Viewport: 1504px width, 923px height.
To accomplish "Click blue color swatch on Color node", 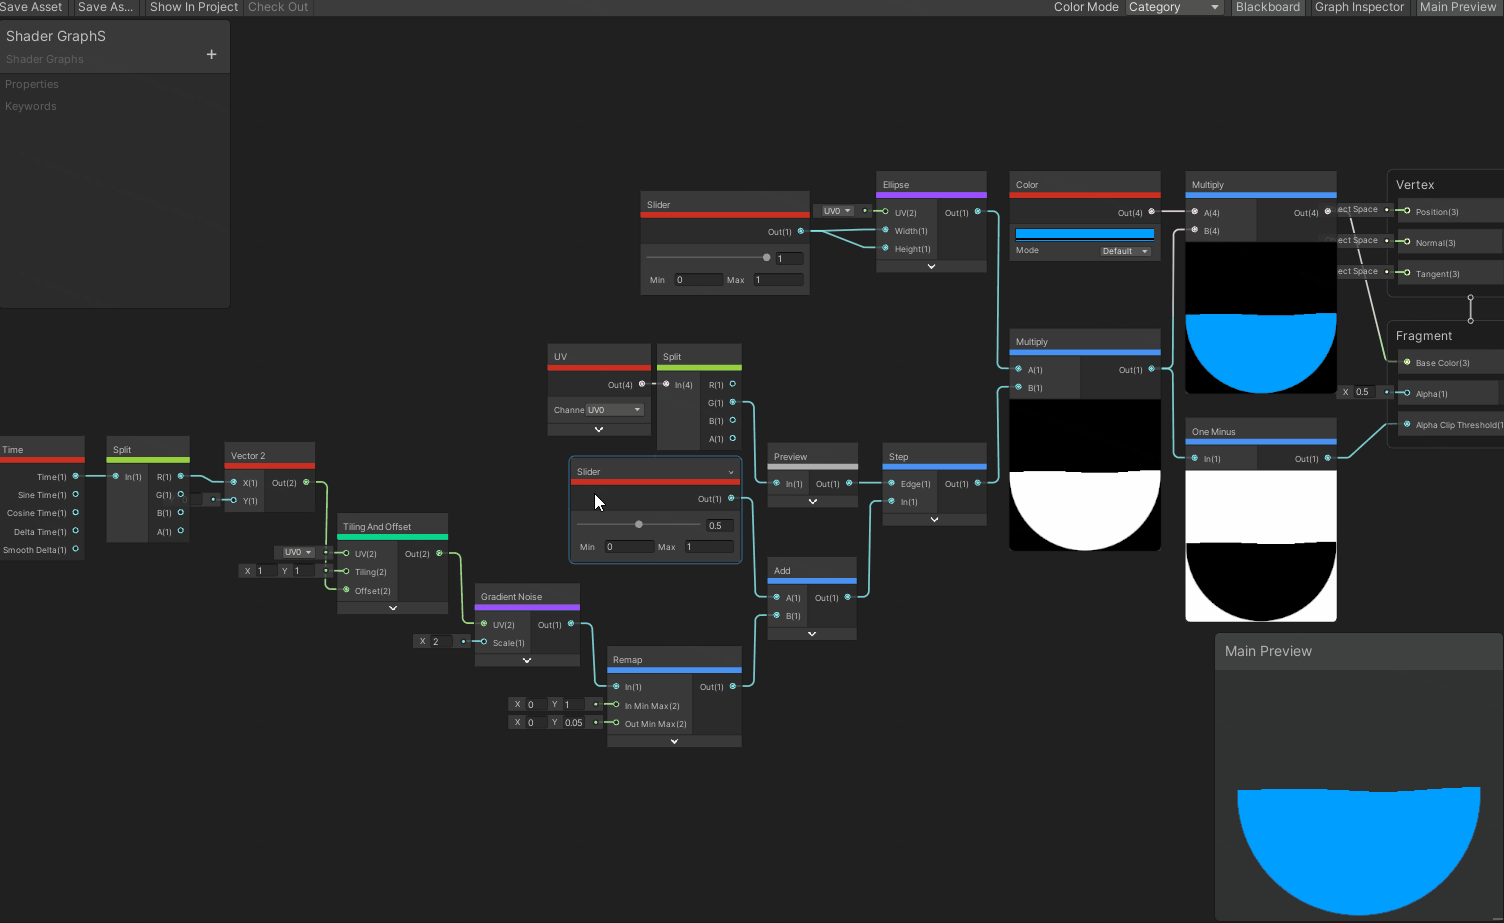I will pos(1085,234).
